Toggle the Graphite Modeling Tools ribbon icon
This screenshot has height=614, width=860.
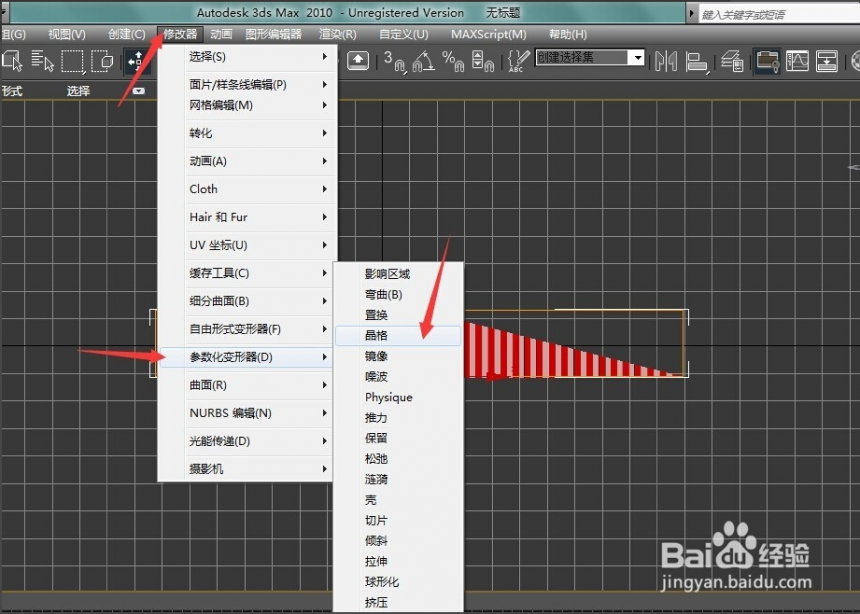767,61
